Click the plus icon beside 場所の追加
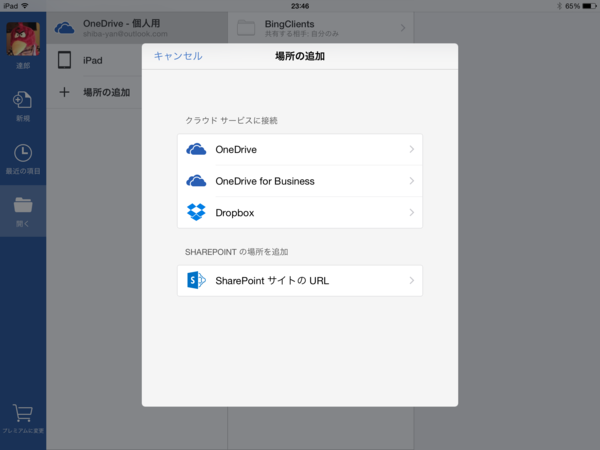The height and width of the screenshot is (450, 600). click(64, 92)
